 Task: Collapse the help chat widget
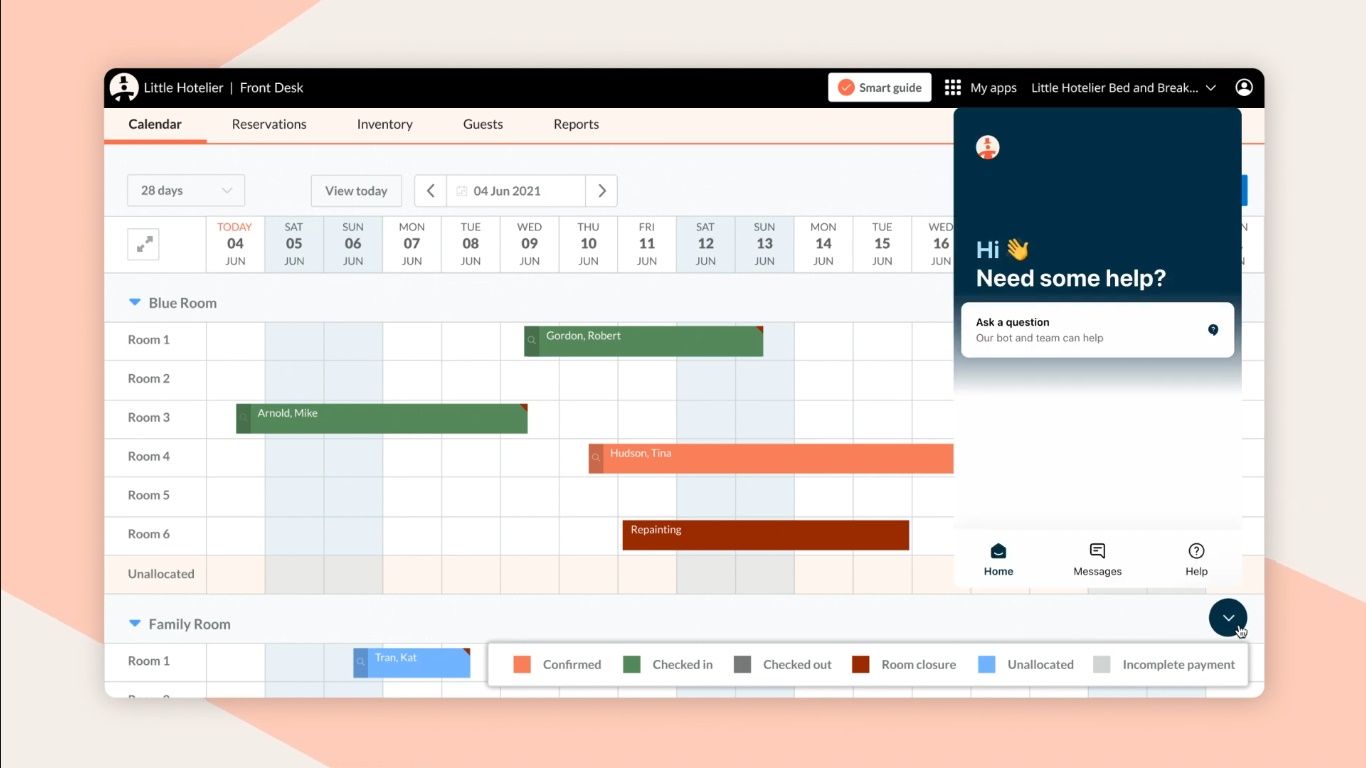tap(1228, 618)
